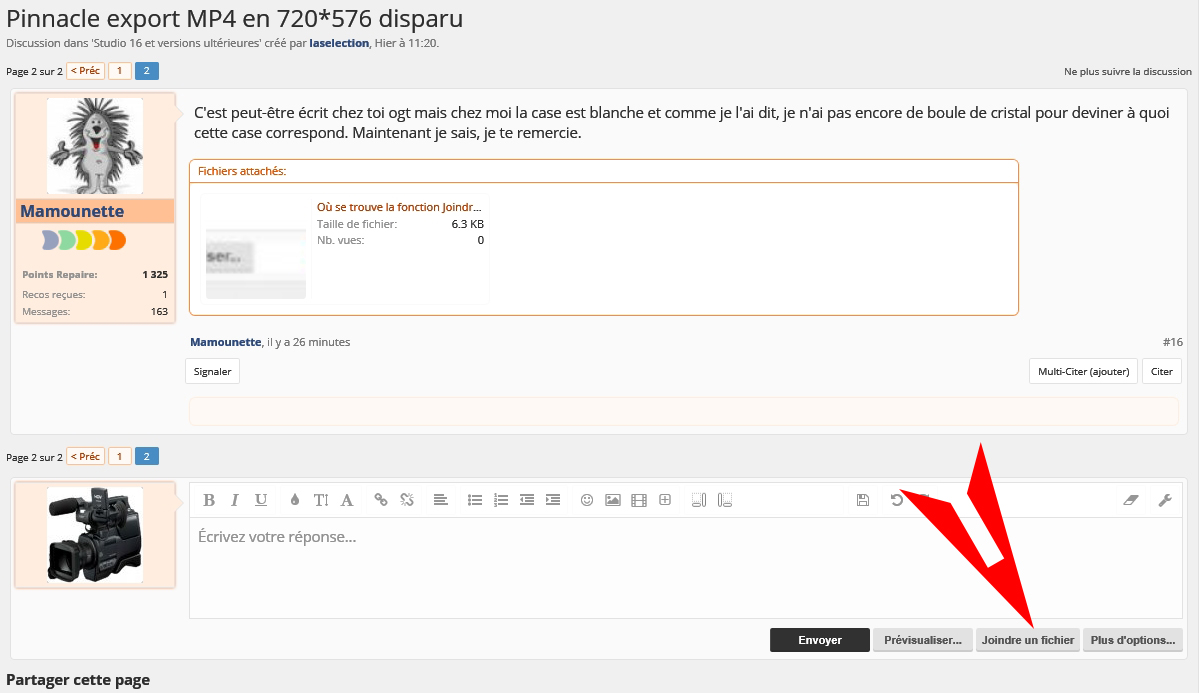Open Mamounette's username in the user panel
This screenshot has height=693, width=1199.
tap(72, 211)
